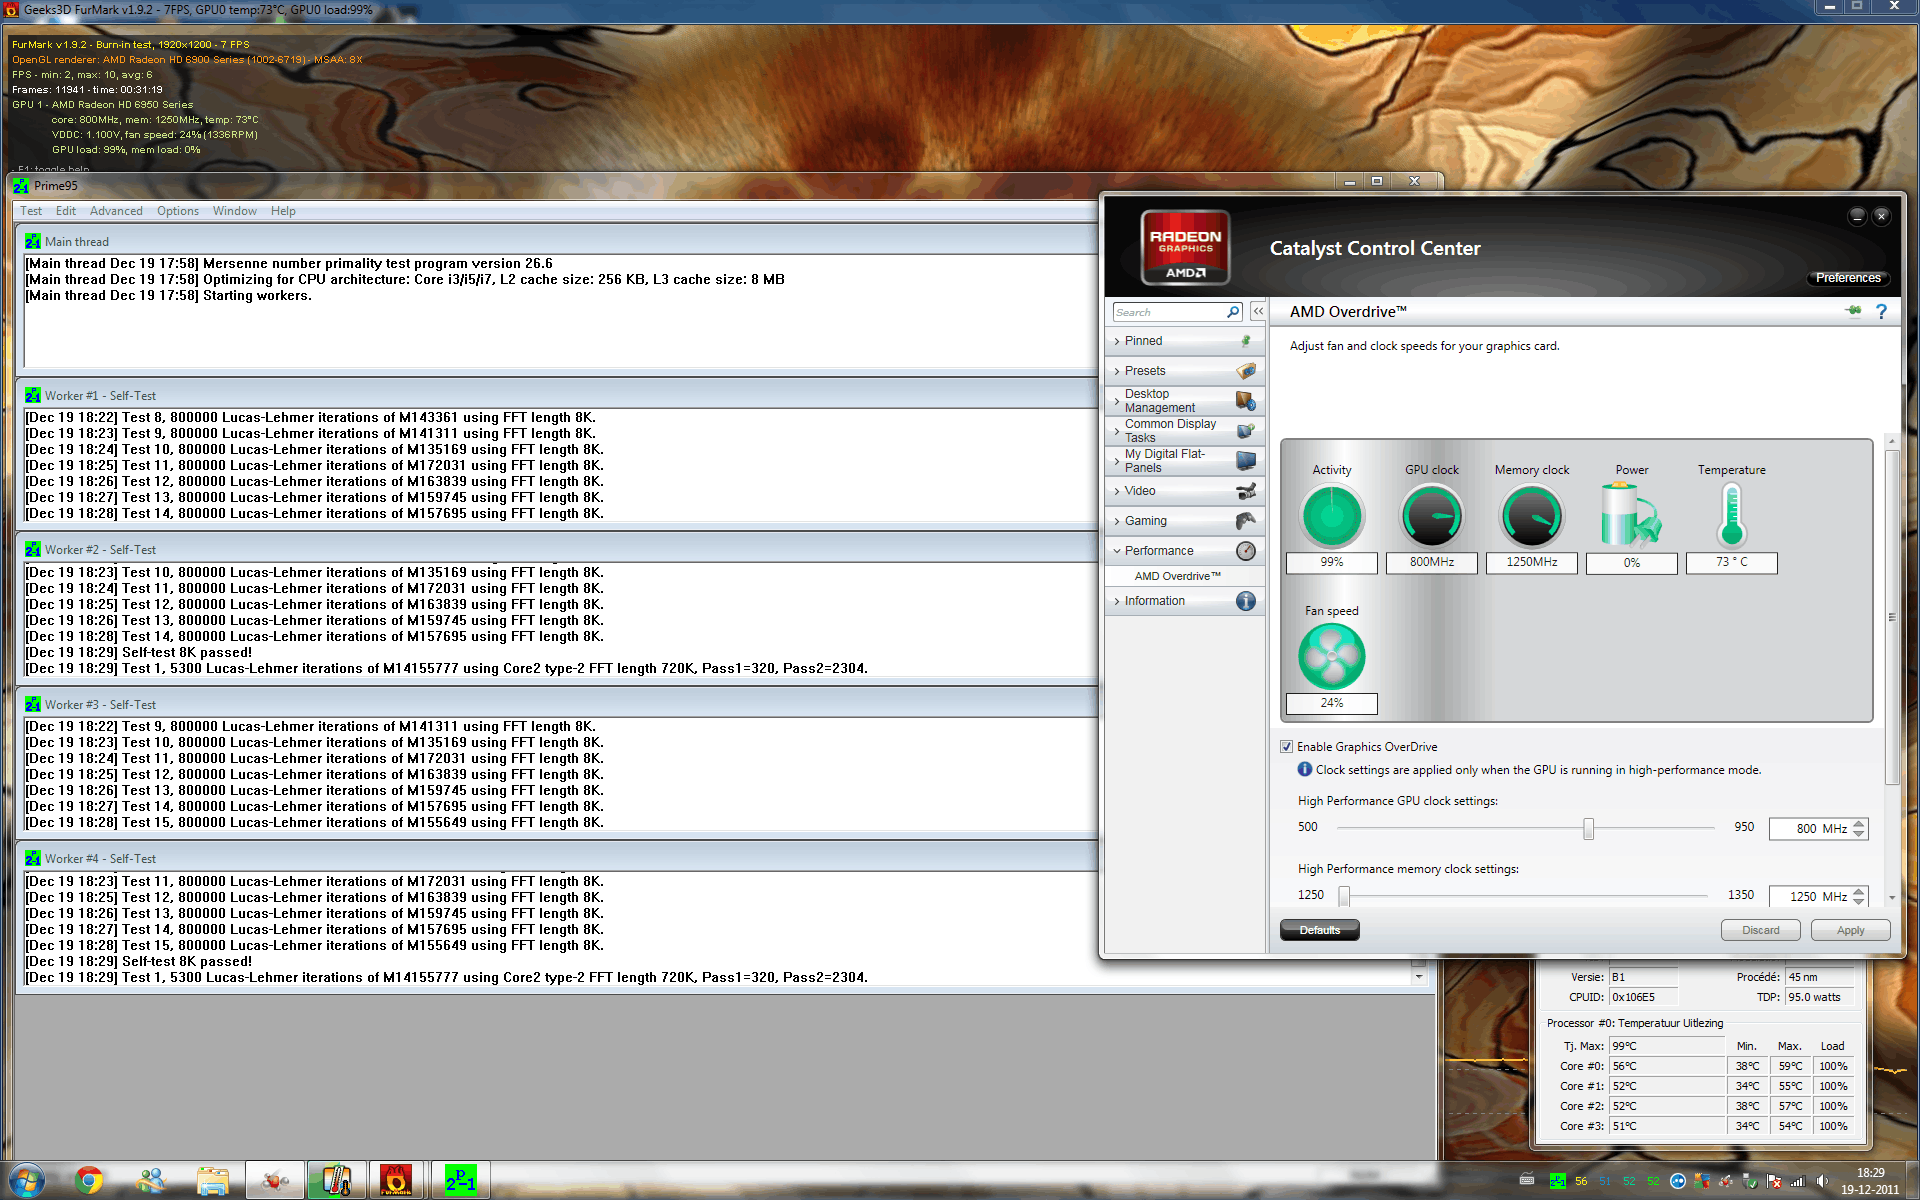
Task: Click the GPU clock slider handle
Action: coord(1588,828)
